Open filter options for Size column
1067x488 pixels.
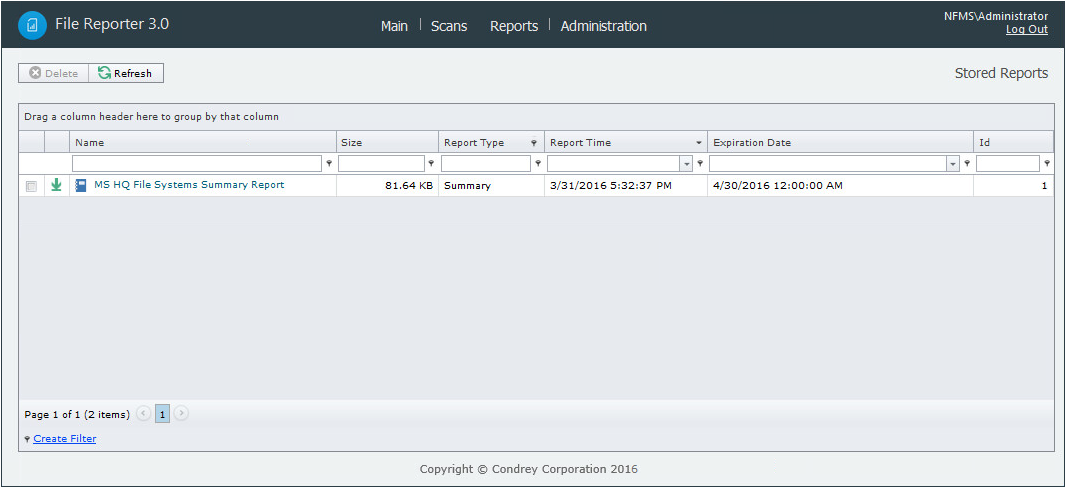431,163
